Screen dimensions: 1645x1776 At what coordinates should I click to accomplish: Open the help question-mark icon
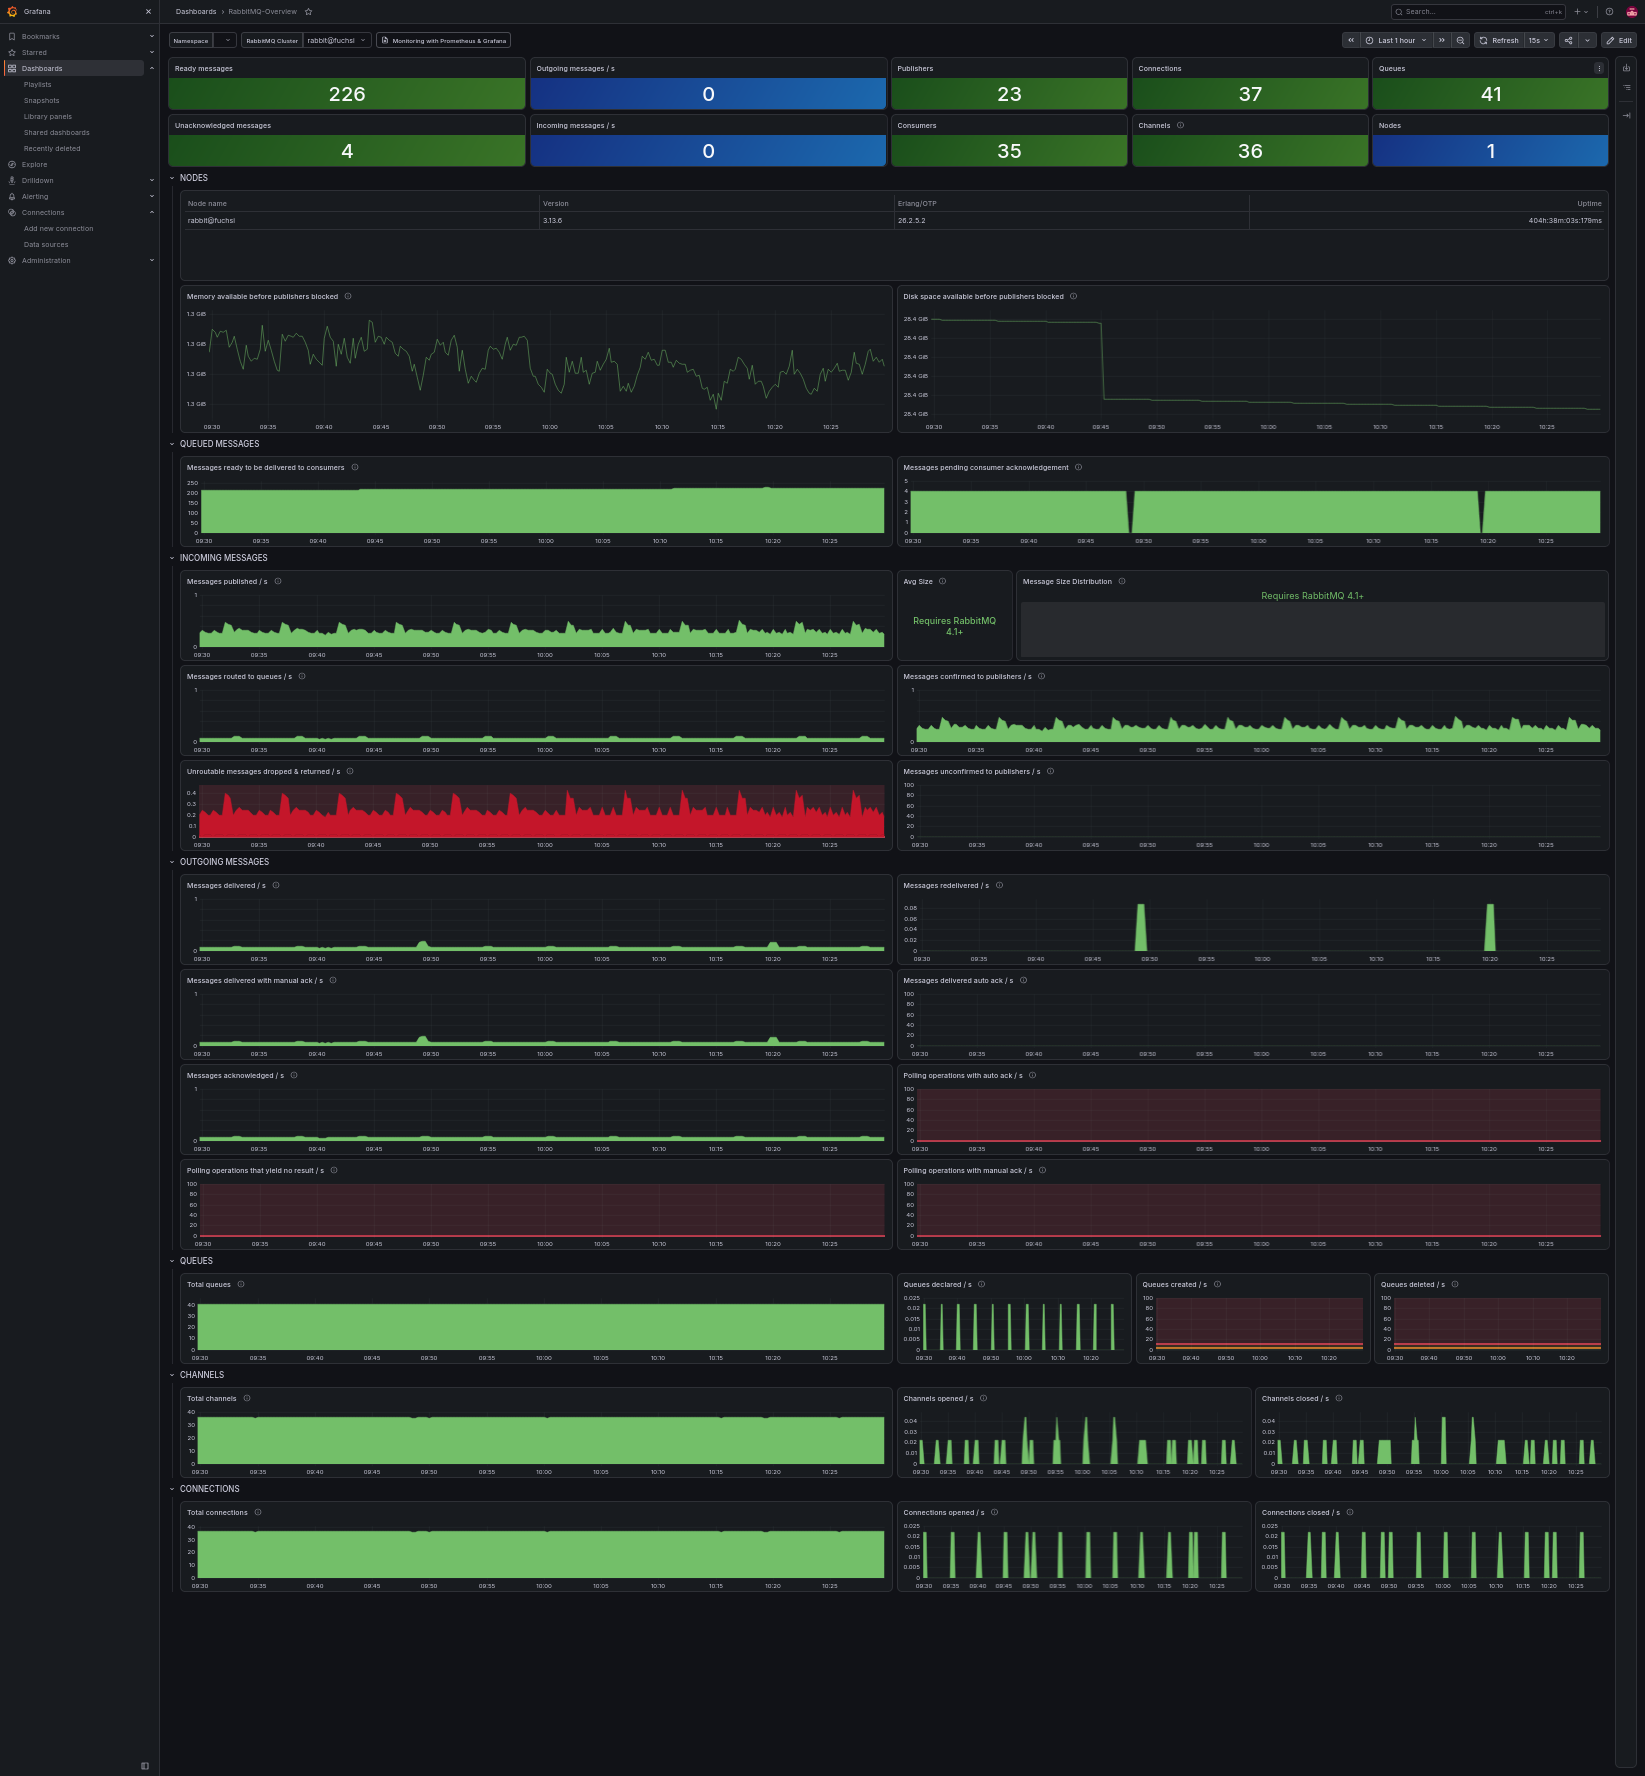click(x=1609, y=12)
